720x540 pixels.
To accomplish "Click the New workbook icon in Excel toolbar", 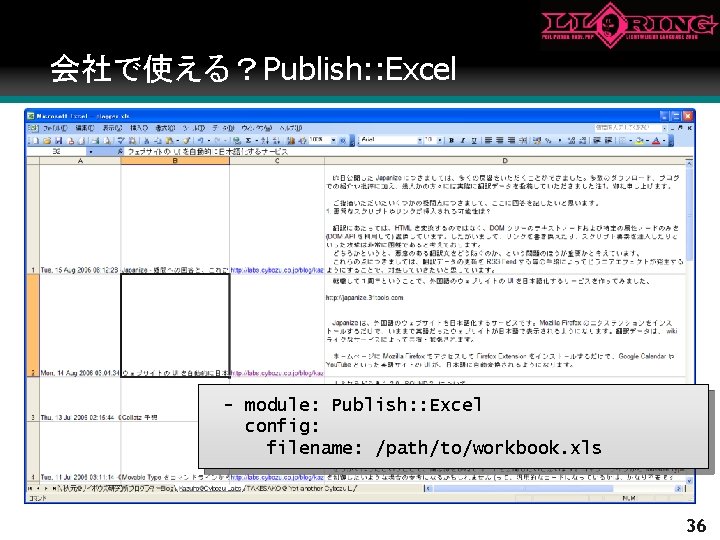I will 36,141.
